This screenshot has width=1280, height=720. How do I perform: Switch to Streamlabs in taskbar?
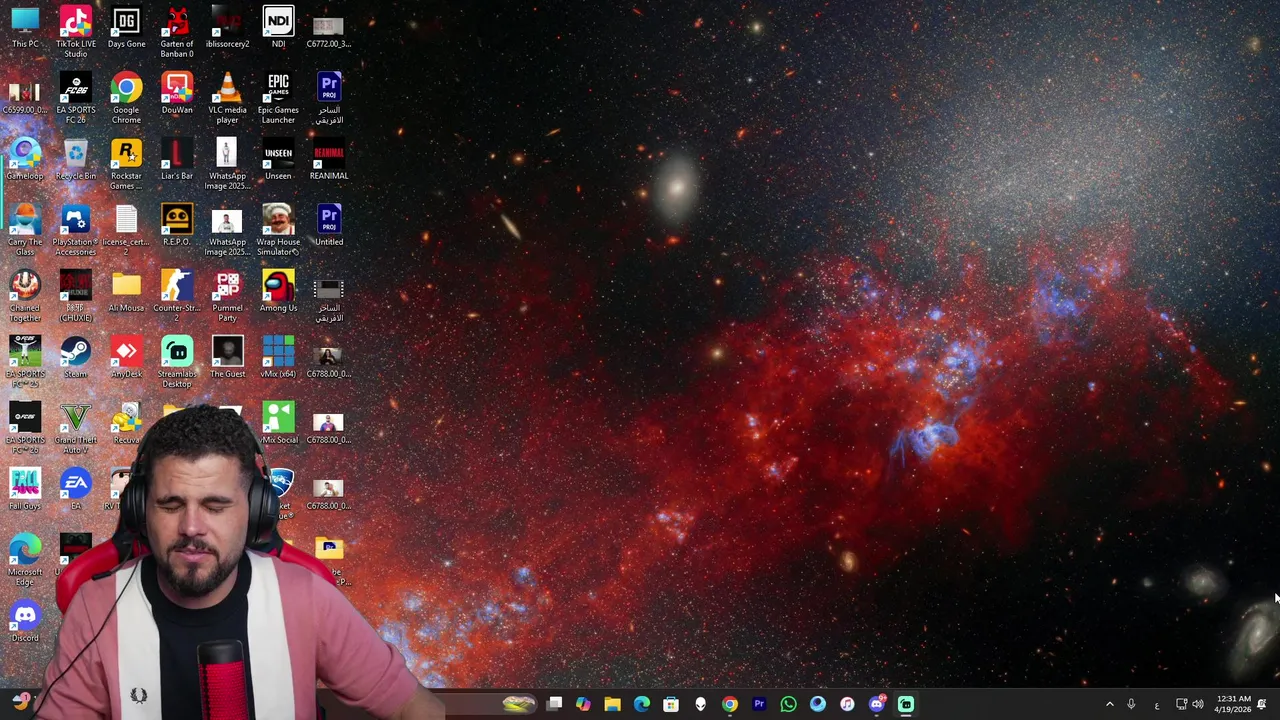906,704
